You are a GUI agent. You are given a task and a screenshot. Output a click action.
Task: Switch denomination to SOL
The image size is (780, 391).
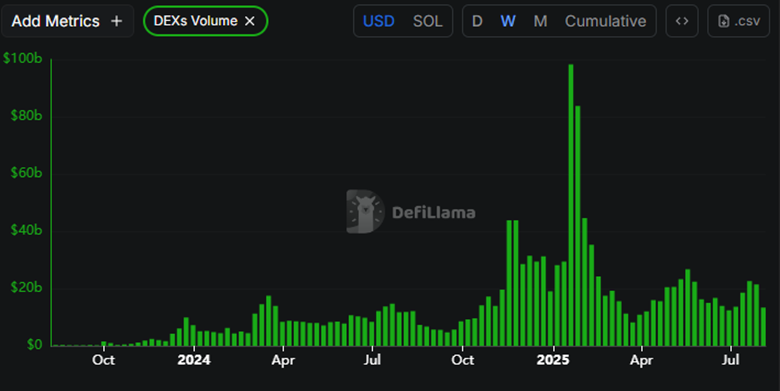427,21
